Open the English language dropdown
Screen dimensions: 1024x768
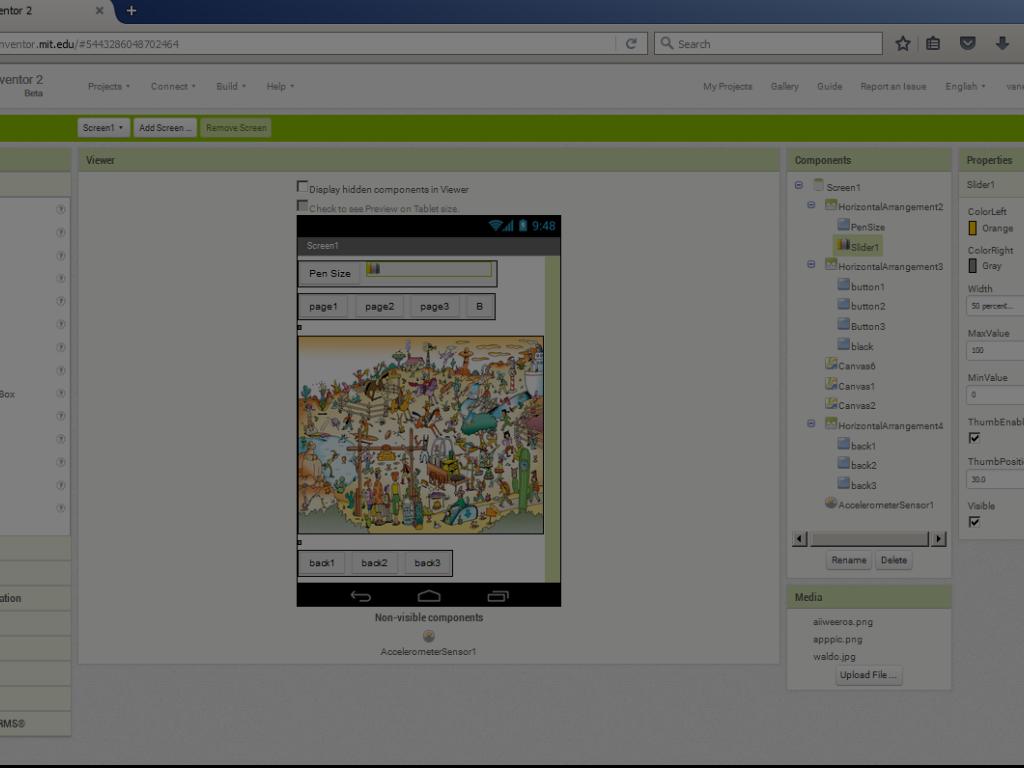point(965,87)
